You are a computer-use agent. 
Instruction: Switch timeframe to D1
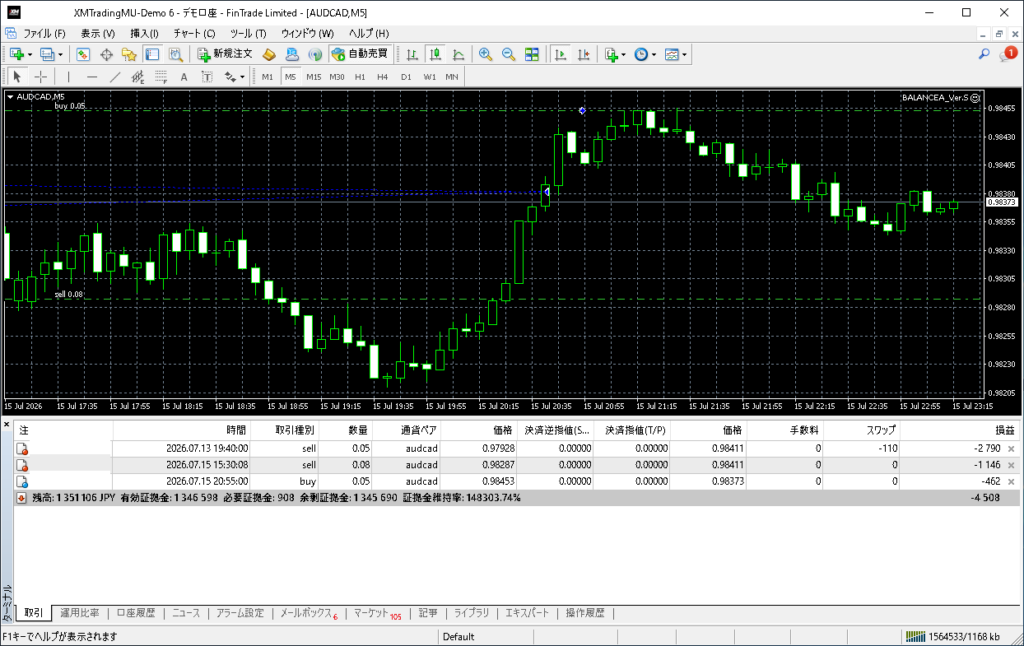tap(406, 77)
